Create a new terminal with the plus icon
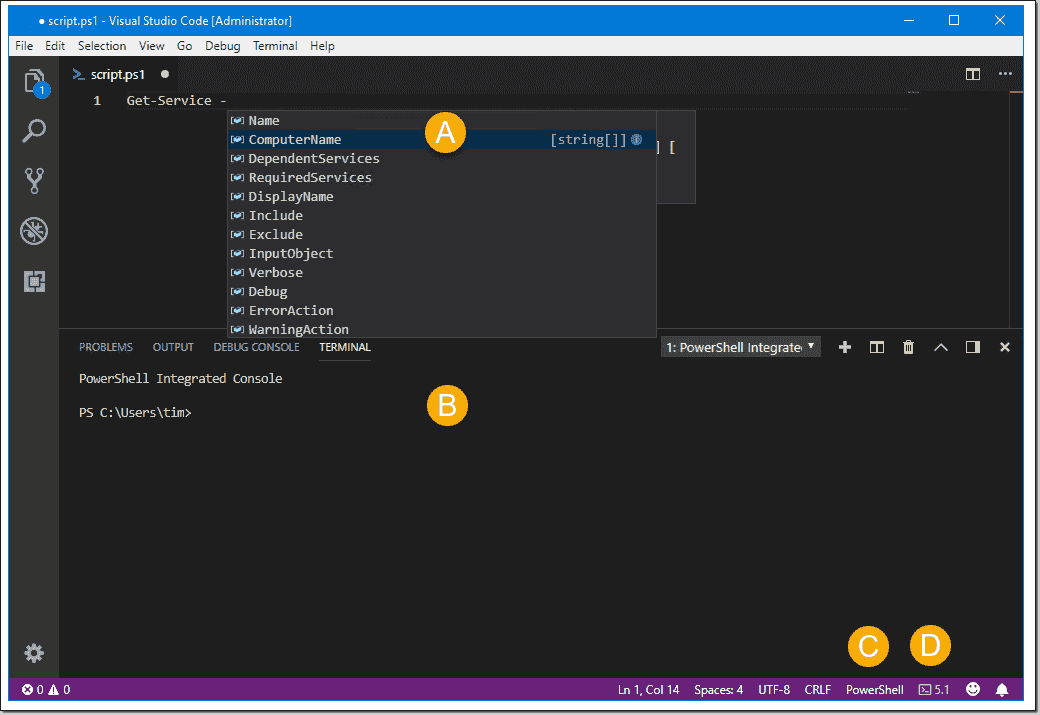 [x=845, y=347]
